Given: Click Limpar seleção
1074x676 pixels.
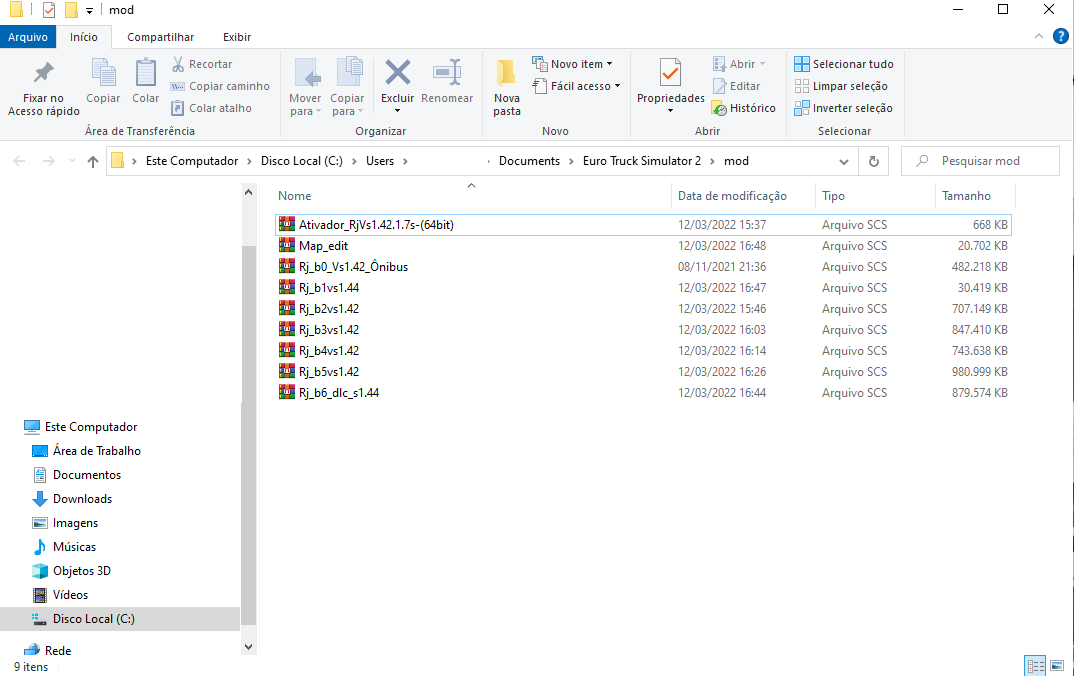Looking at the screenshot, I should click(841, 86).
